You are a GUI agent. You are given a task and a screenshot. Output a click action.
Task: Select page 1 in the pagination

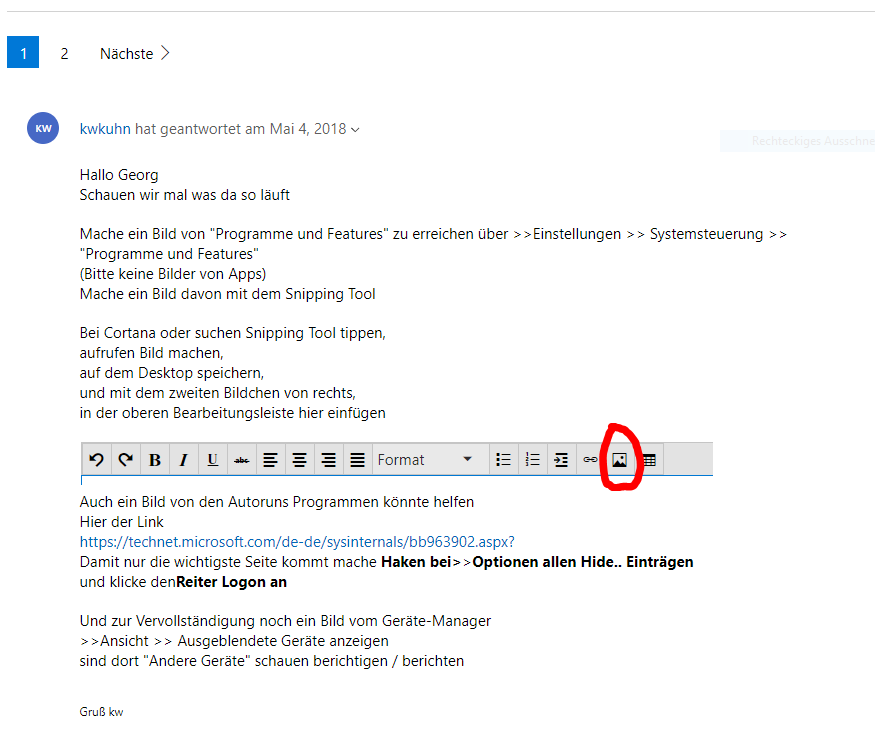[23, 52]
